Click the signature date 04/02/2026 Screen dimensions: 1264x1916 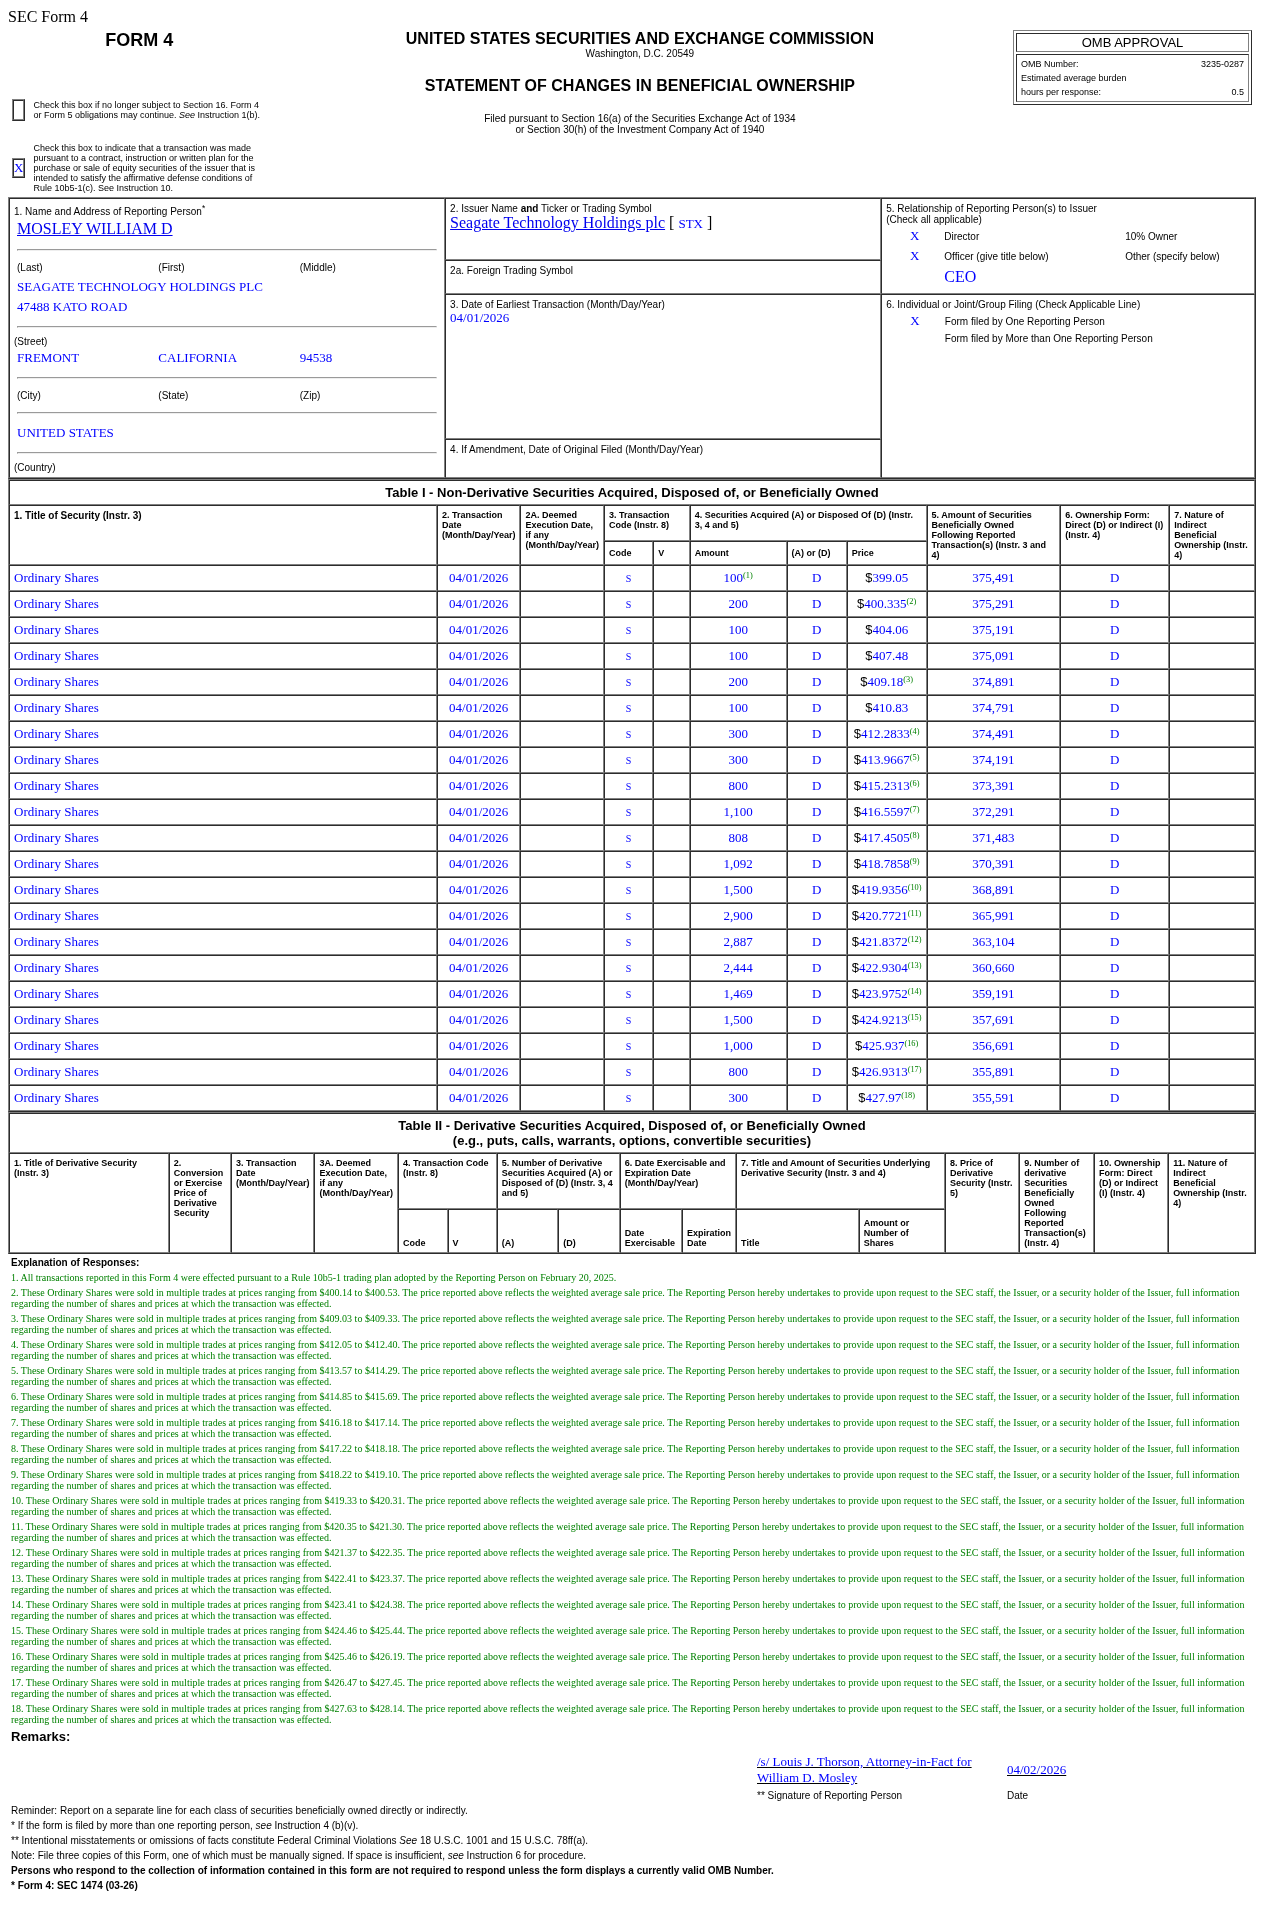(x=1036, y=1769)
